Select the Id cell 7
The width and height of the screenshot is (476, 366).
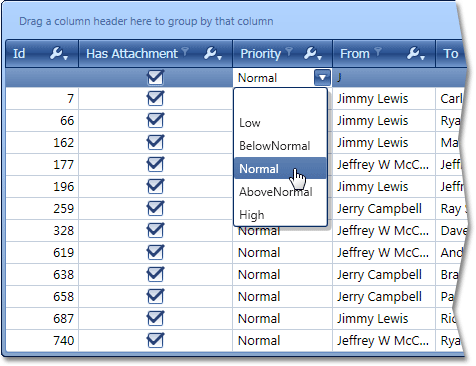[42, 98]
